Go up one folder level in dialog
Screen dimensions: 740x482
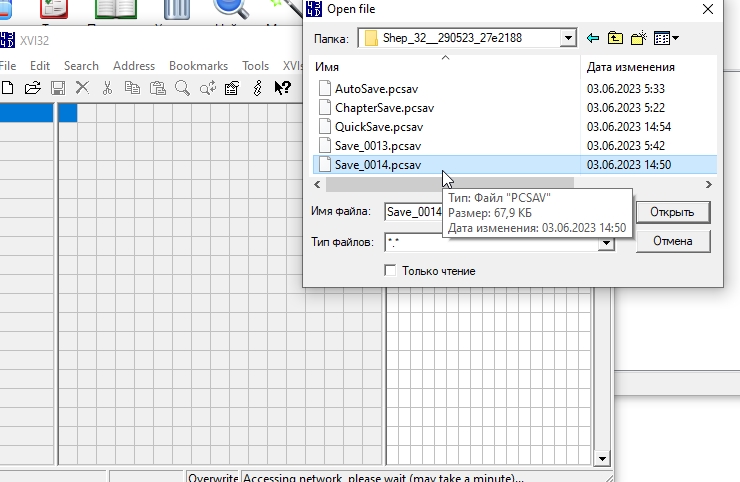(615, 38)
